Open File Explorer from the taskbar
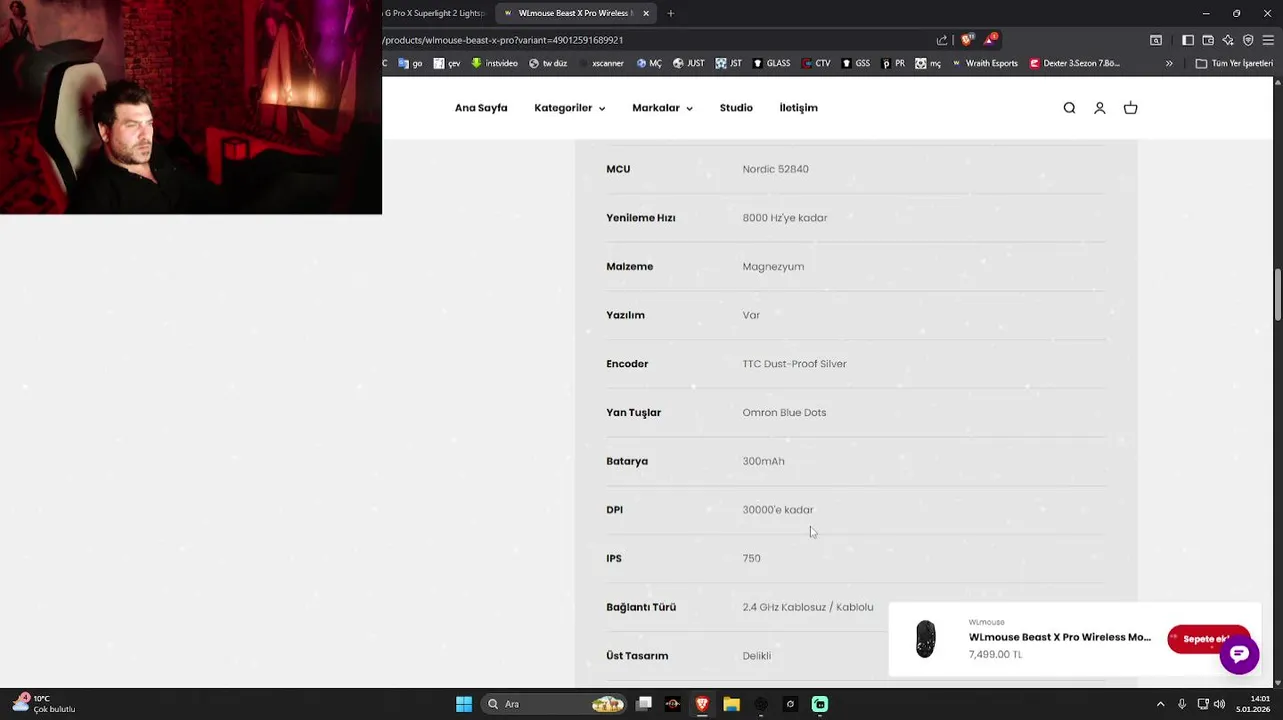This screenshot has width=1283, height=720. click(x=731, y=704)
